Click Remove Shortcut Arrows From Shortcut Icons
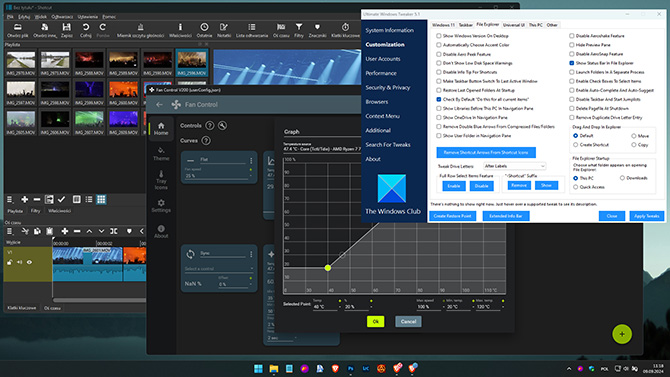This screenshot has width=670, height=377. [x=486, y=152]
